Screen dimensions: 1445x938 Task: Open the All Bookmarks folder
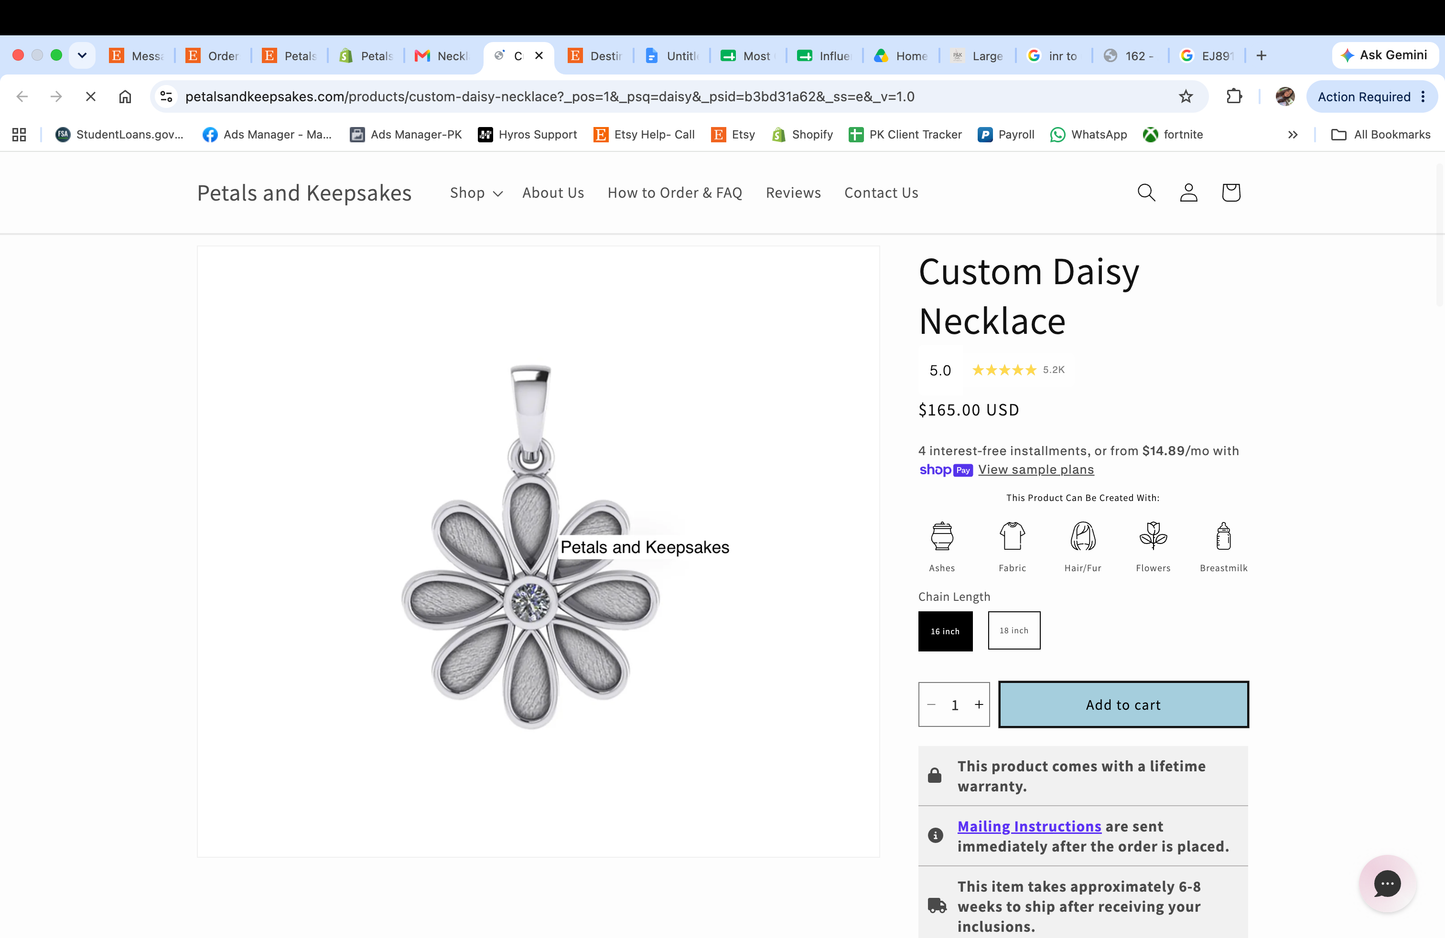point(1381,134)
